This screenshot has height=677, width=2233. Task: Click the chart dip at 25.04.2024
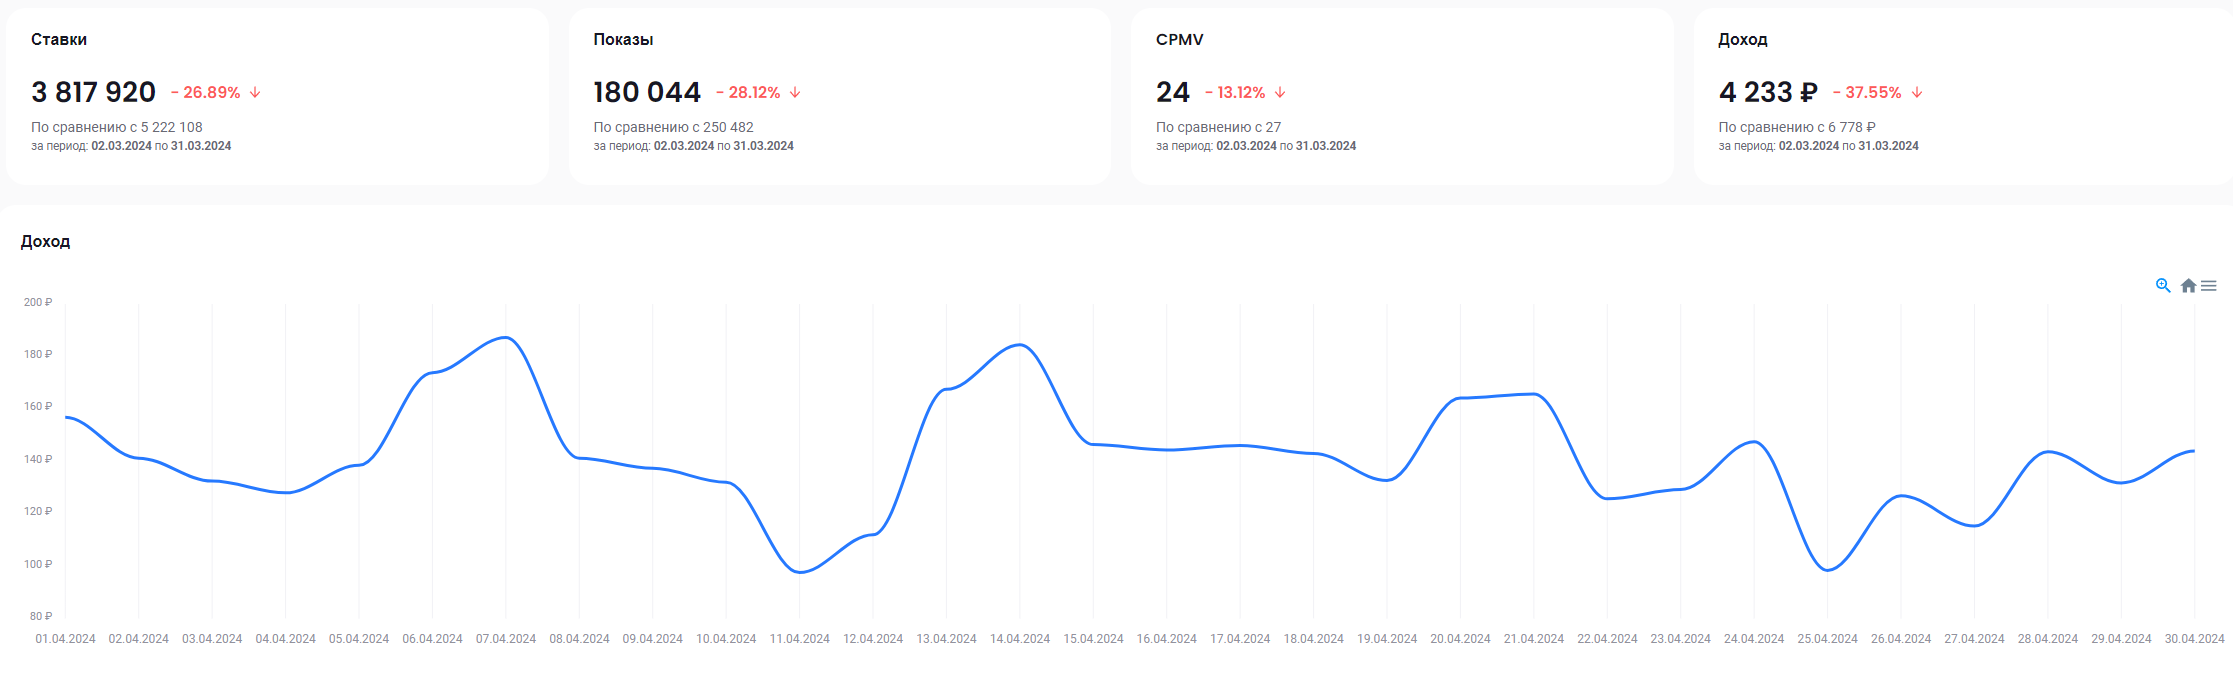(1828, 570)
